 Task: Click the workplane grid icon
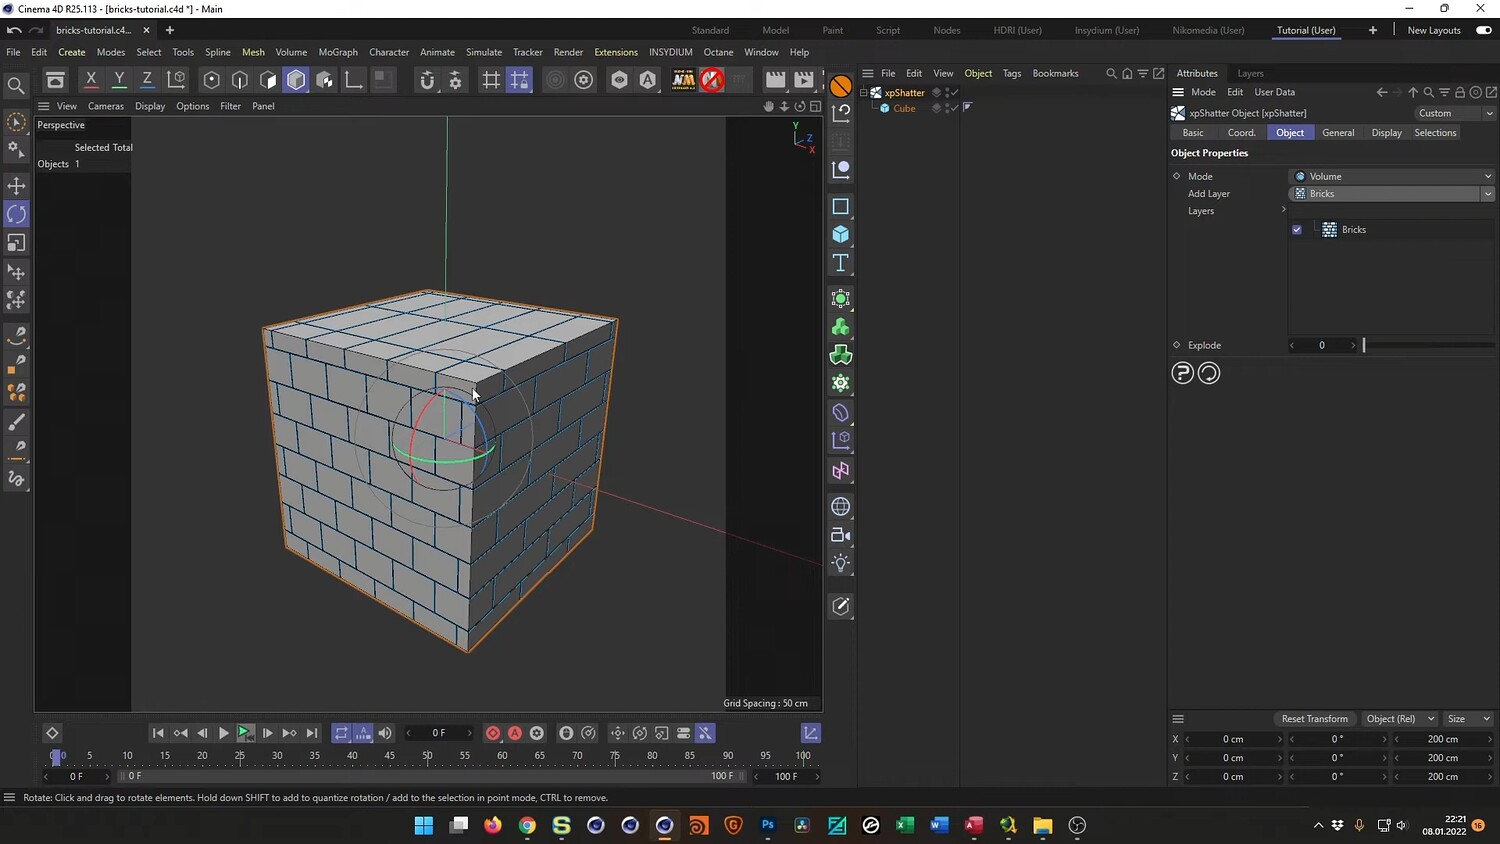491,80
